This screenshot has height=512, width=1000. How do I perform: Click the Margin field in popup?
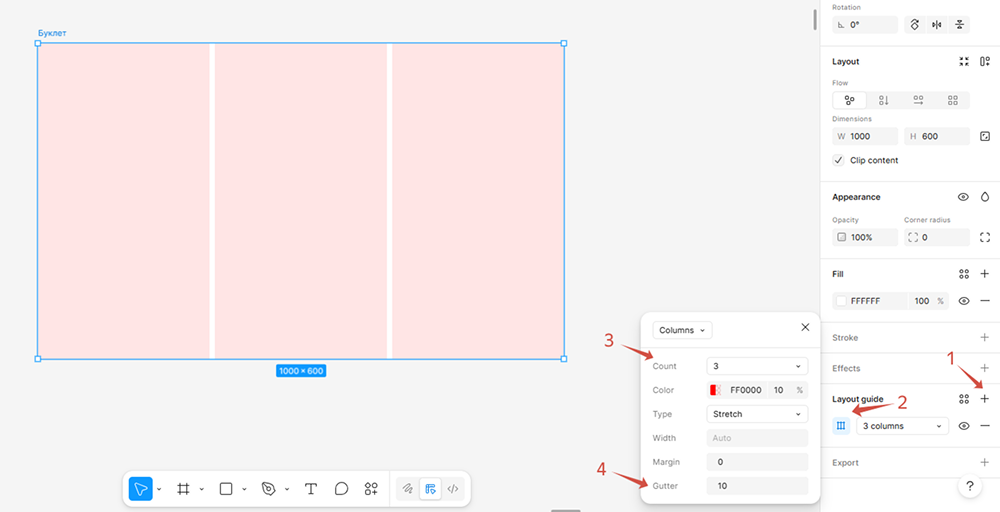pyautogui.click(x=757, y=462)
